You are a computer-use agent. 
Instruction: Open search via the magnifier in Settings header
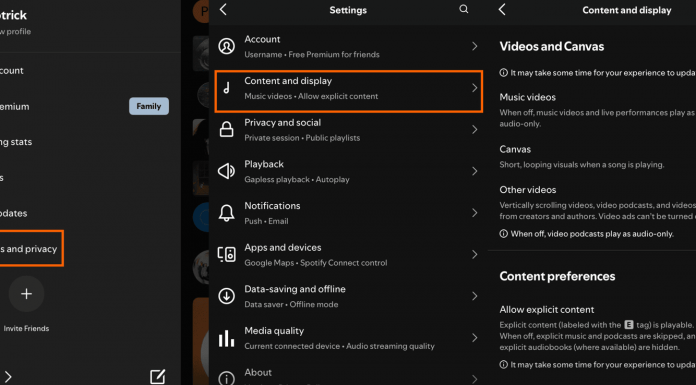tap(463, 9)
